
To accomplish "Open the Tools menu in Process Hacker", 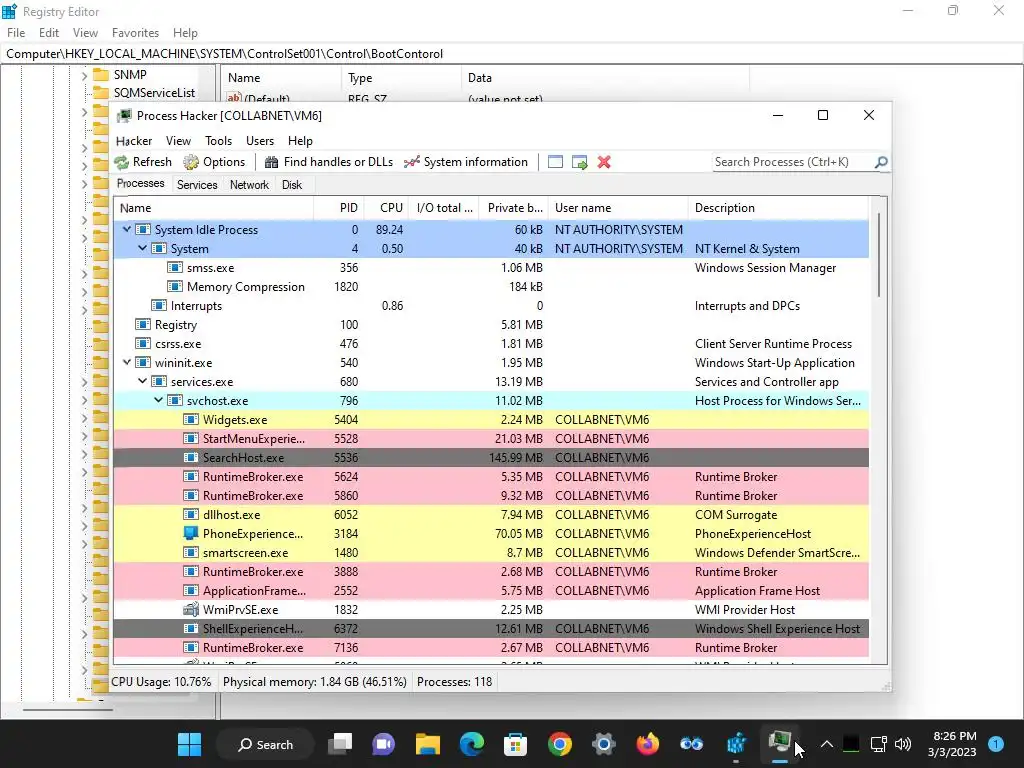I will 218,141.
